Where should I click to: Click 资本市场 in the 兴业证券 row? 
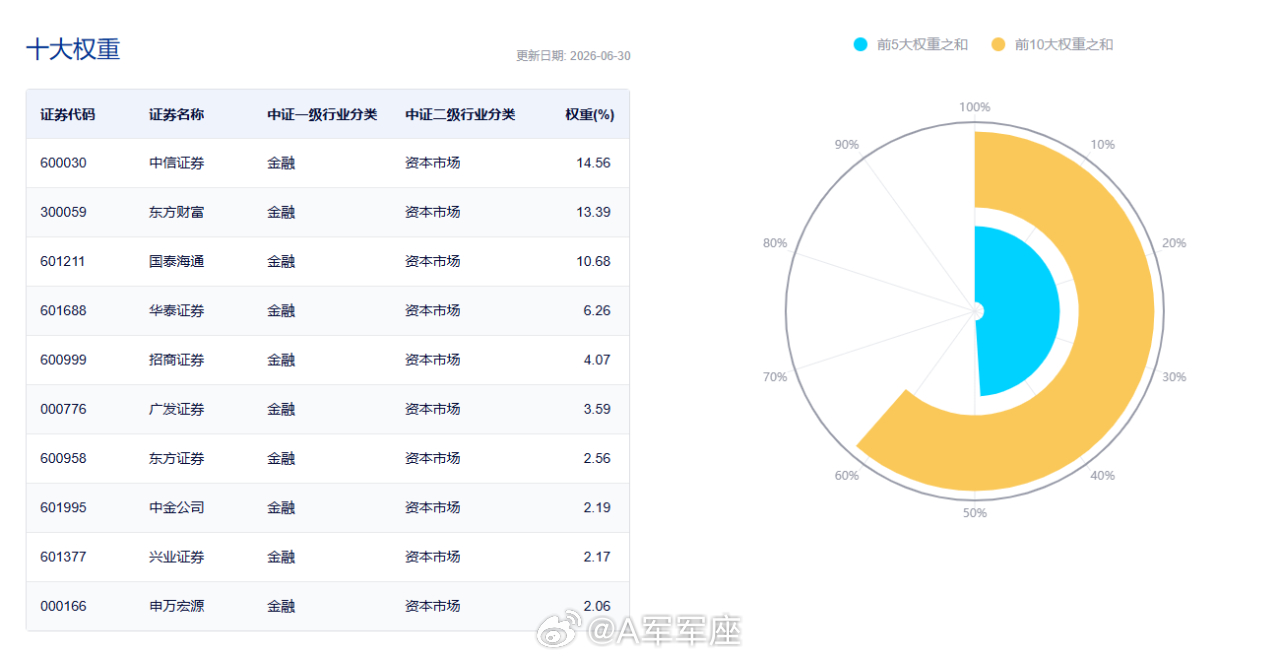[x=433, y=556]
